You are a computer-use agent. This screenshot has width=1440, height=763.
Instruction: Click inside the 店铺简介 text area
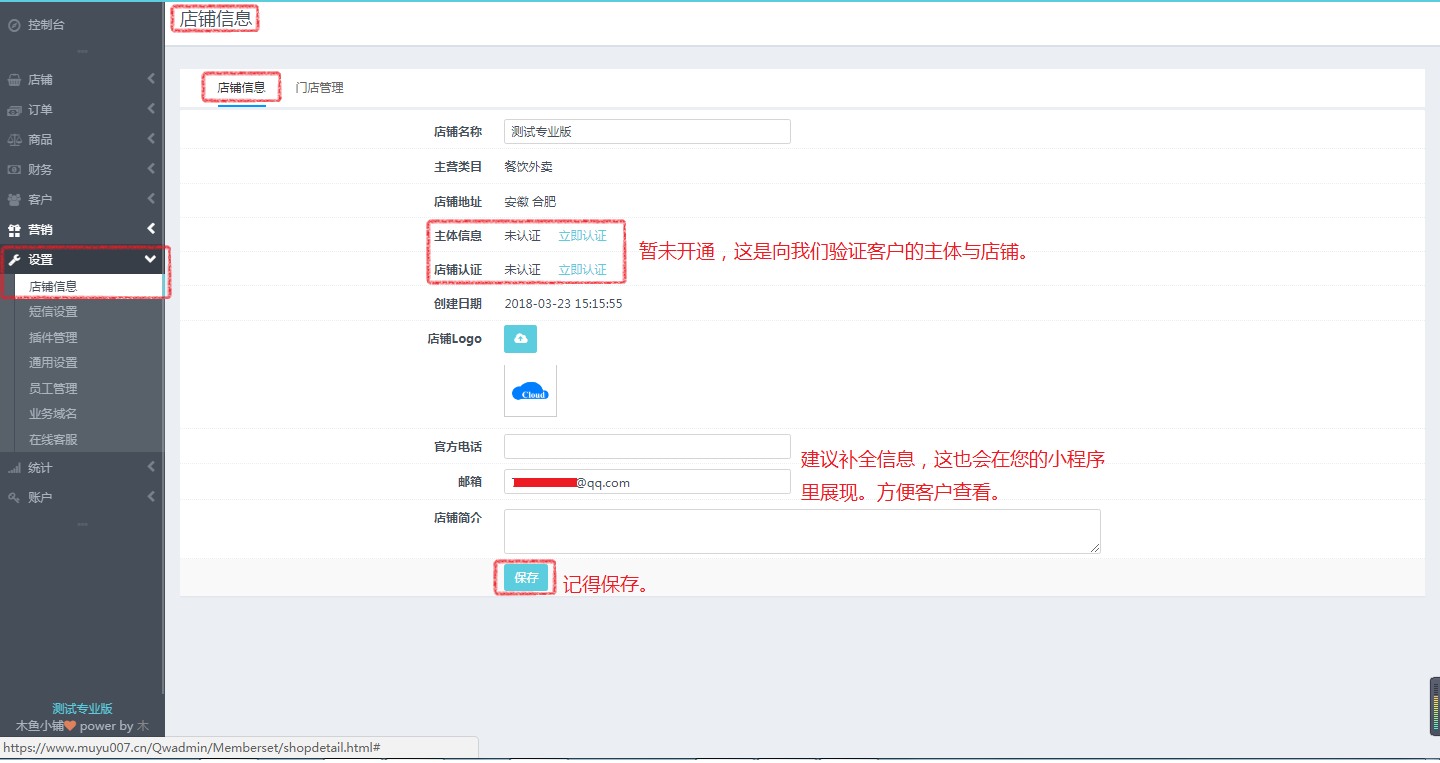tap(801, 531)
